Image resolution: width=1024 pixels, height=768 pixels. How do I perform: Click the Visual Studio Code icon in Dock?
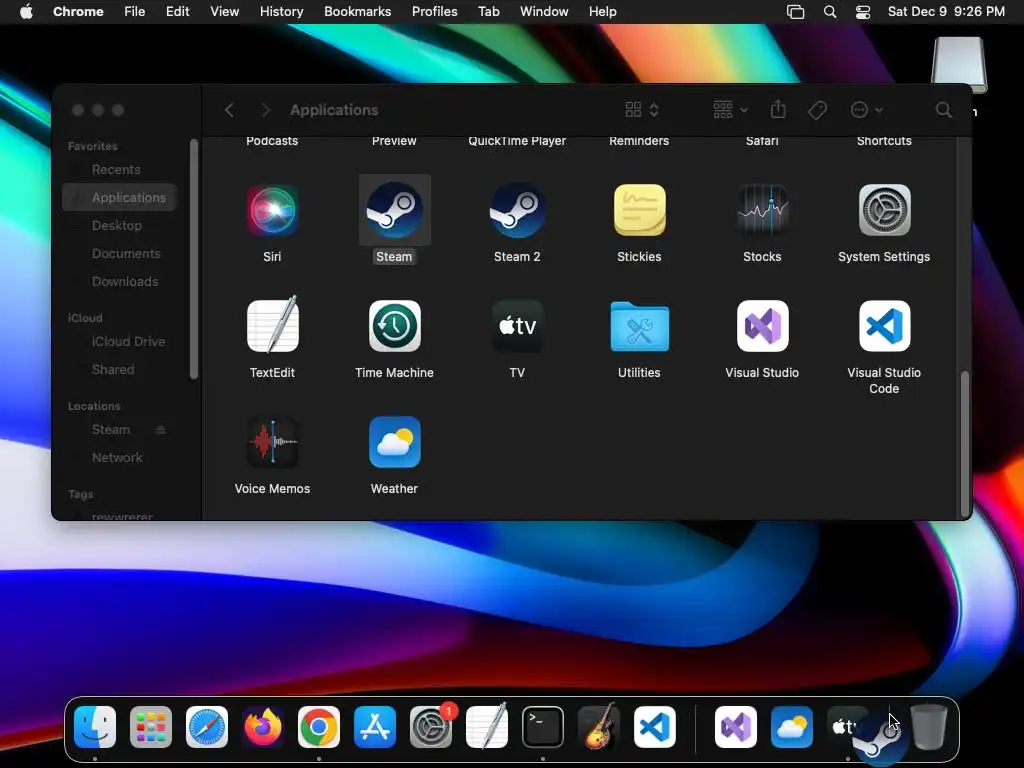click(655, 727)
